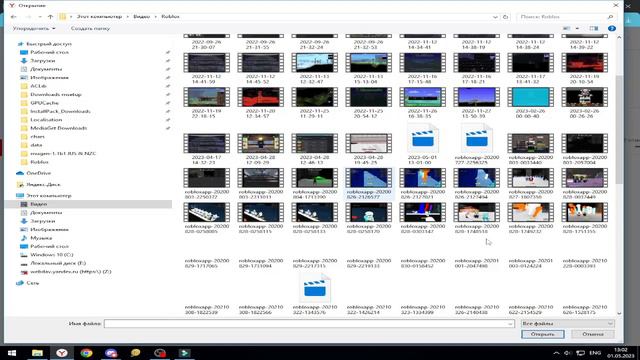
Task: Go back using the Back arrow
Action: (x=13, y=17)
